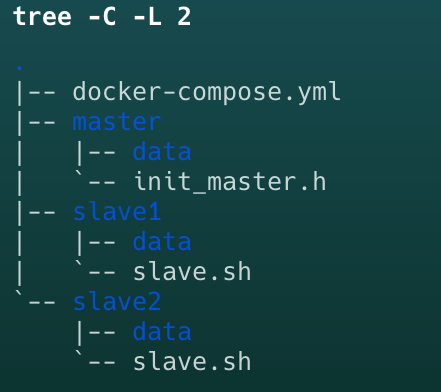
Task: Click the branch connector before docker-compose.yml
Action: coord(36,92)
